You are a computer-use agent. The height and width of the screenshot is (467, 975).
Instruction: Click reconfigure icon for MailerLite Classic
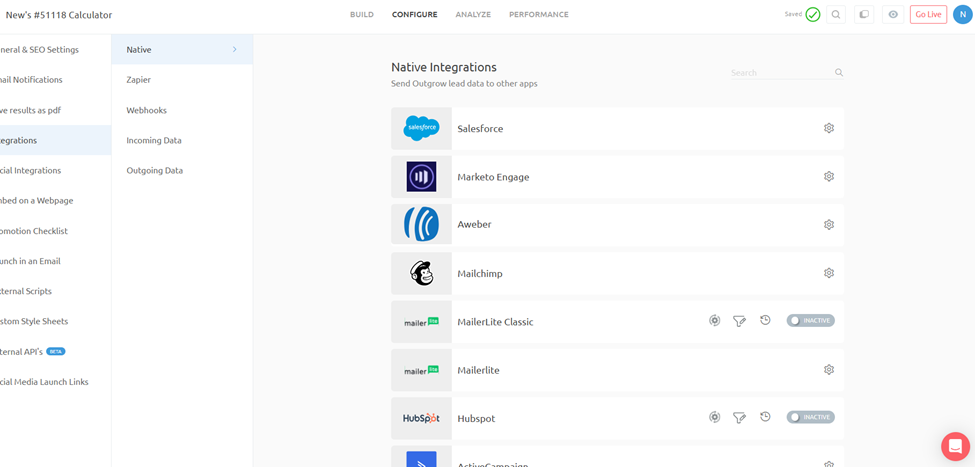click(x=714, y=321)
